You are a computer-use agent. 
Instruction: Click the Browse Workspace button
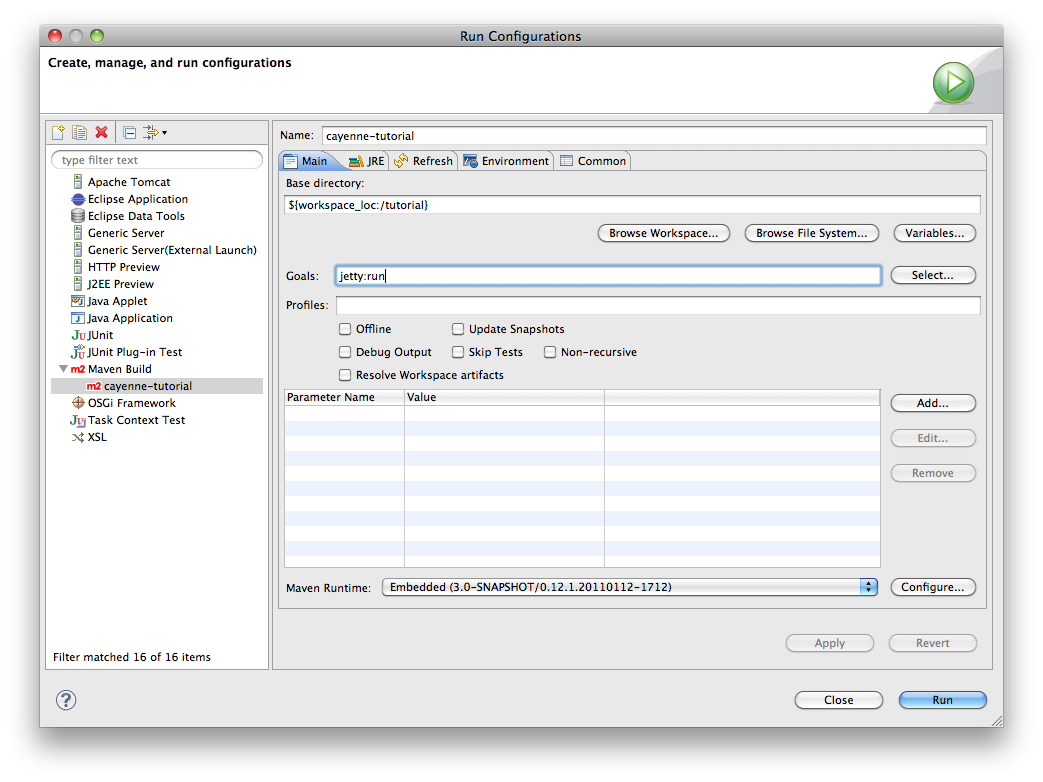point(663,233)
